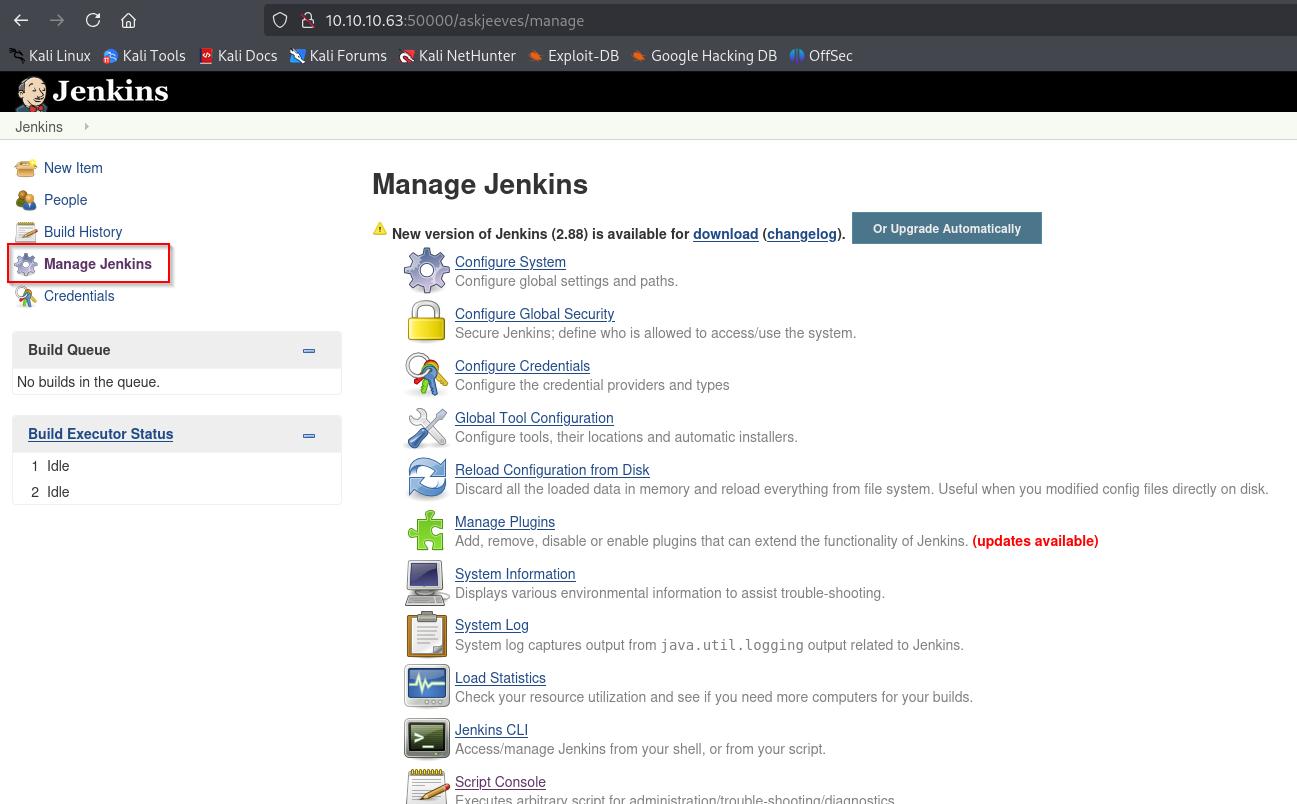
Task: Open Build History from the sidebar
Action: coord(82,232)
